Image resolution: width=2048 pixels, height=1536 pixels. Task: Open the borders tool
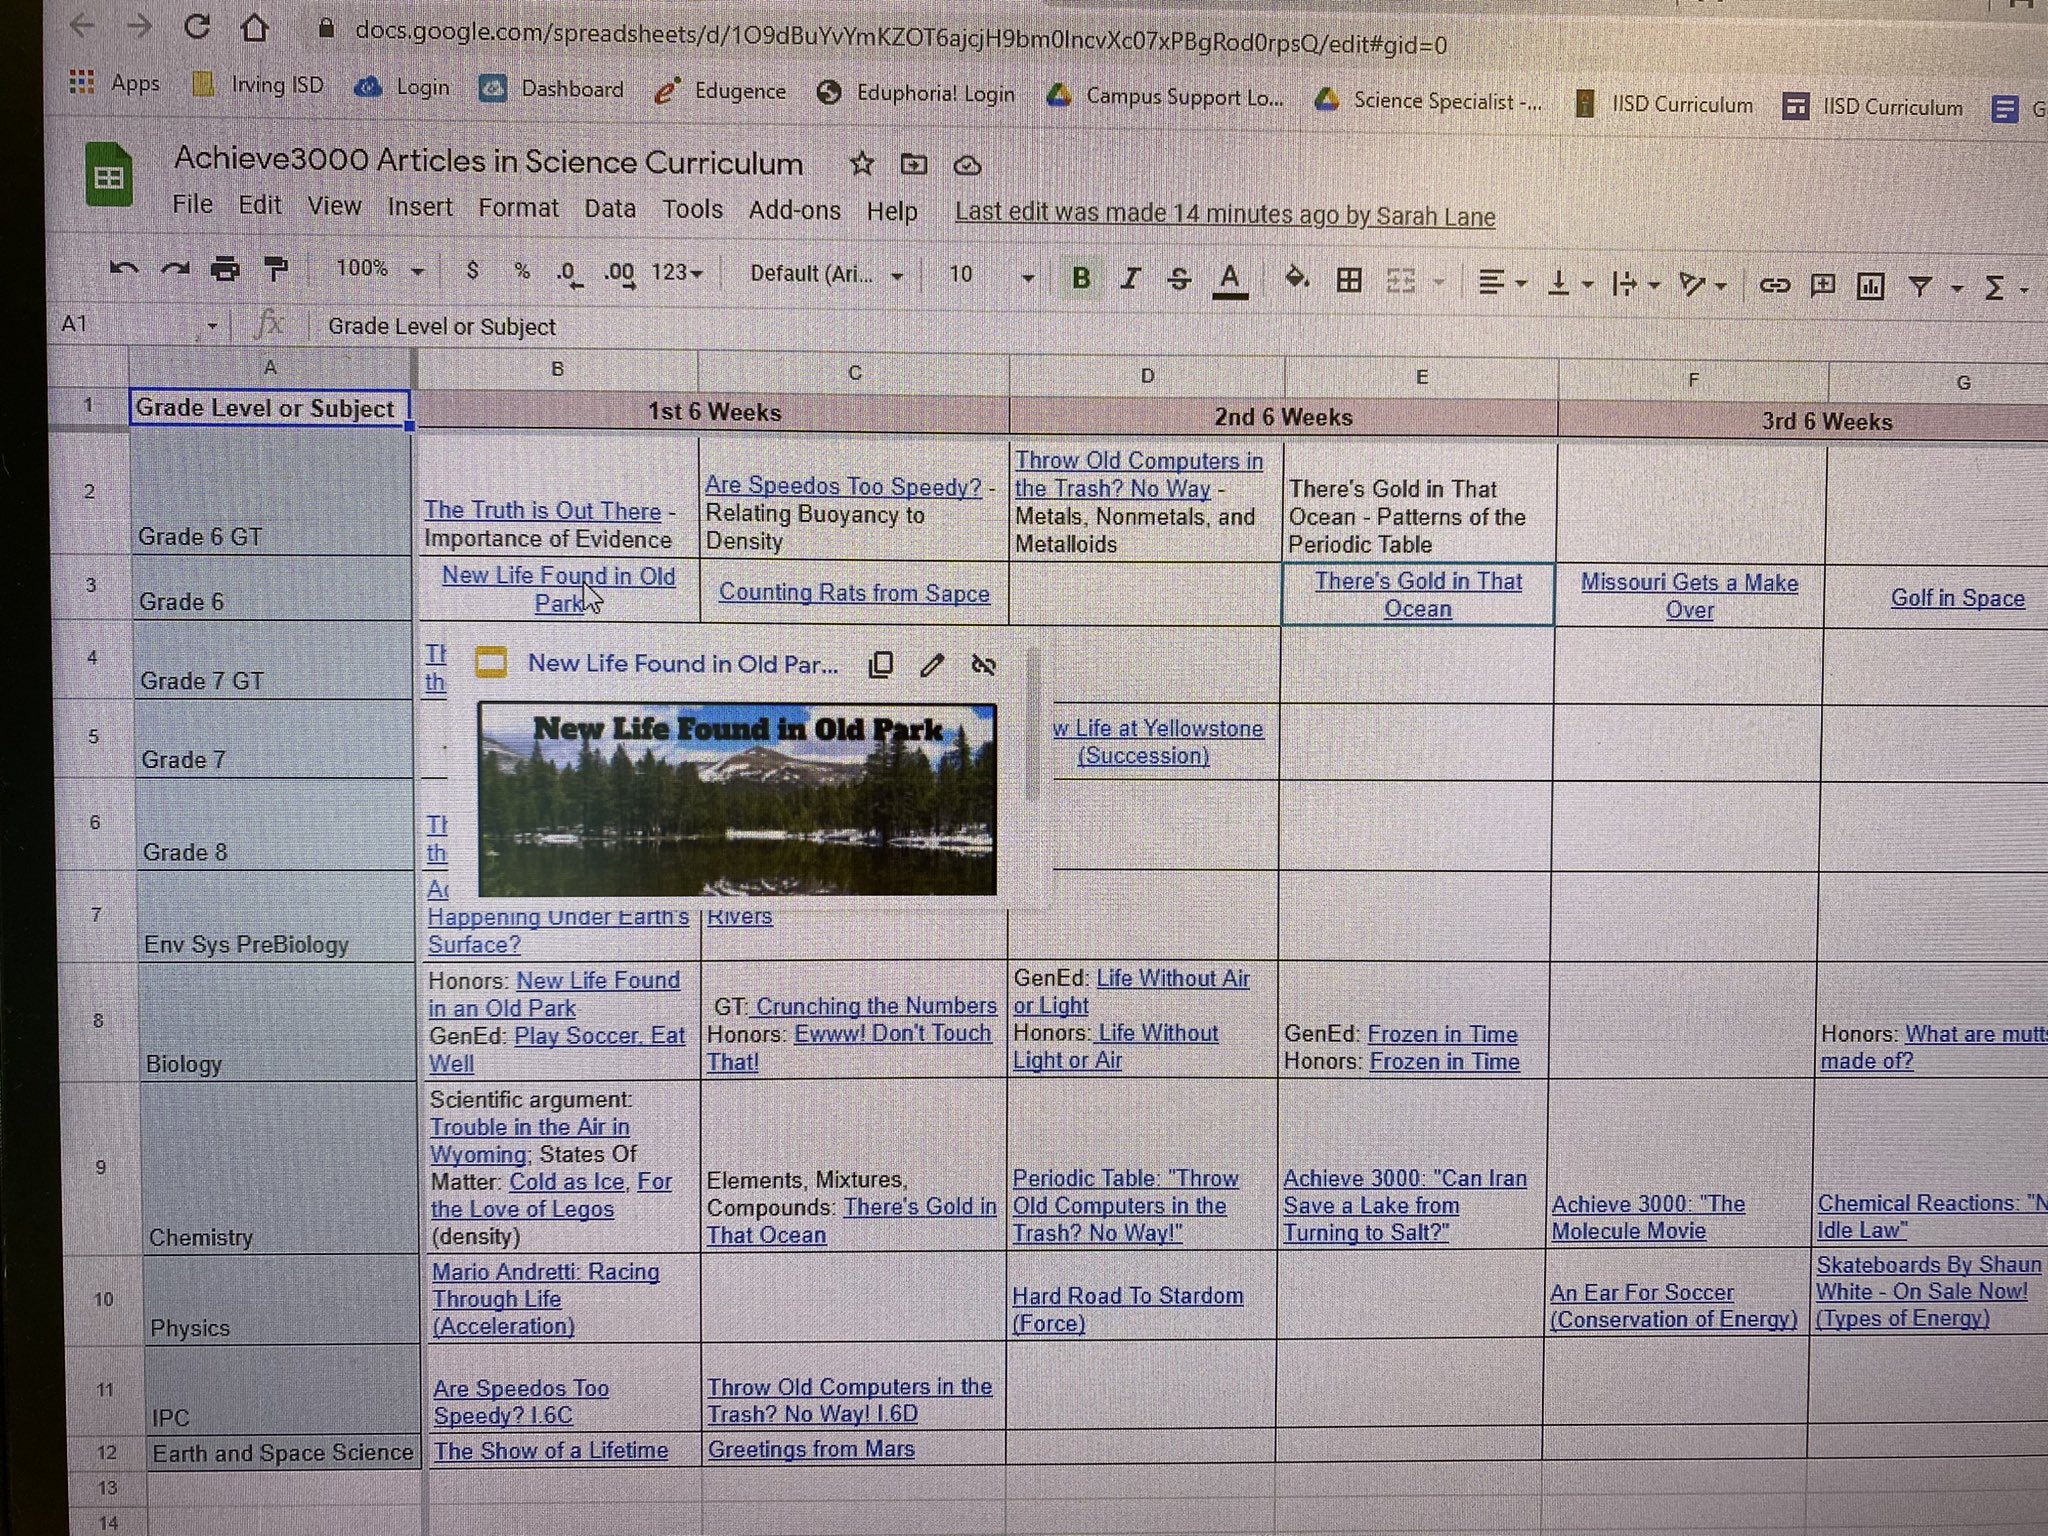tap(1349, 281)
